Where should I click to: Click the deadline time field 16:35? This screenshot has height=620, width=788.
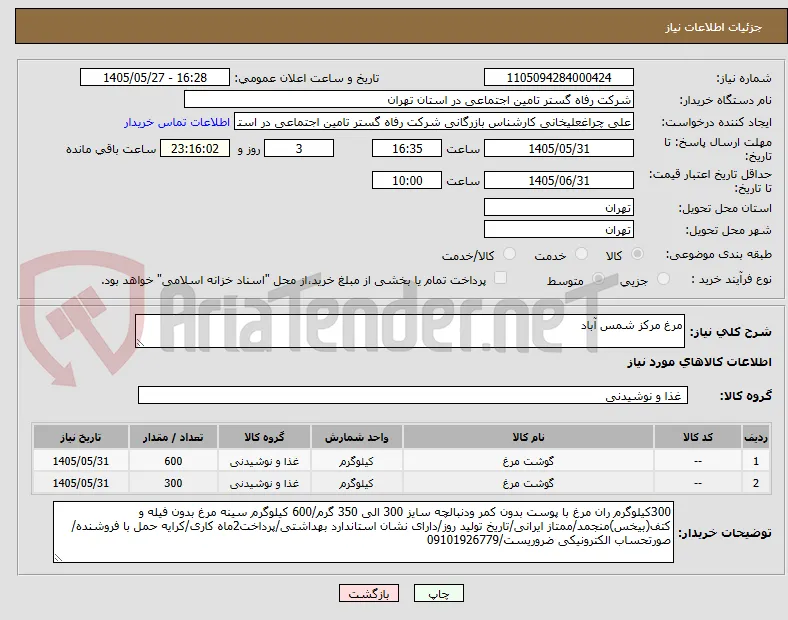pyautogui.click(x=407, y=149)
